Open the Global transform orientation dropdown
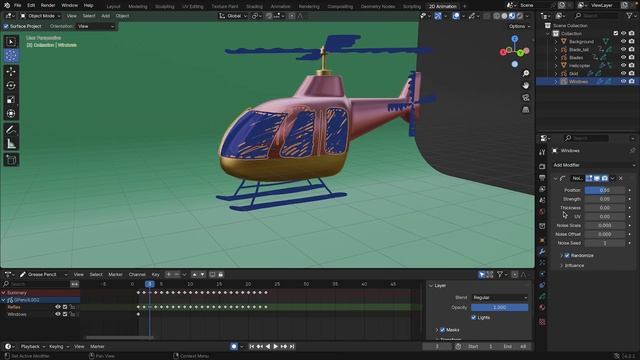This screenshot has width=640, height=360. (x=233, y=16)
